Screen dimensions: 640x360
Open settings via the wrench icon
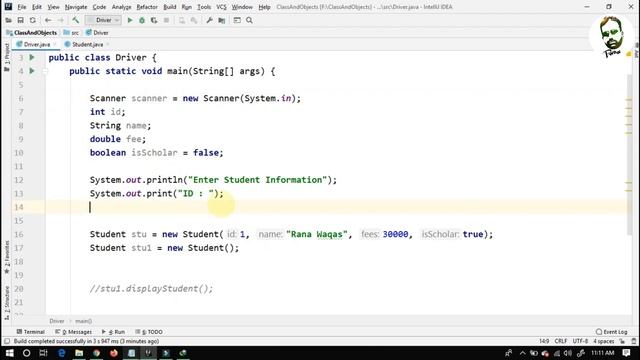click(x=209, y=20)
